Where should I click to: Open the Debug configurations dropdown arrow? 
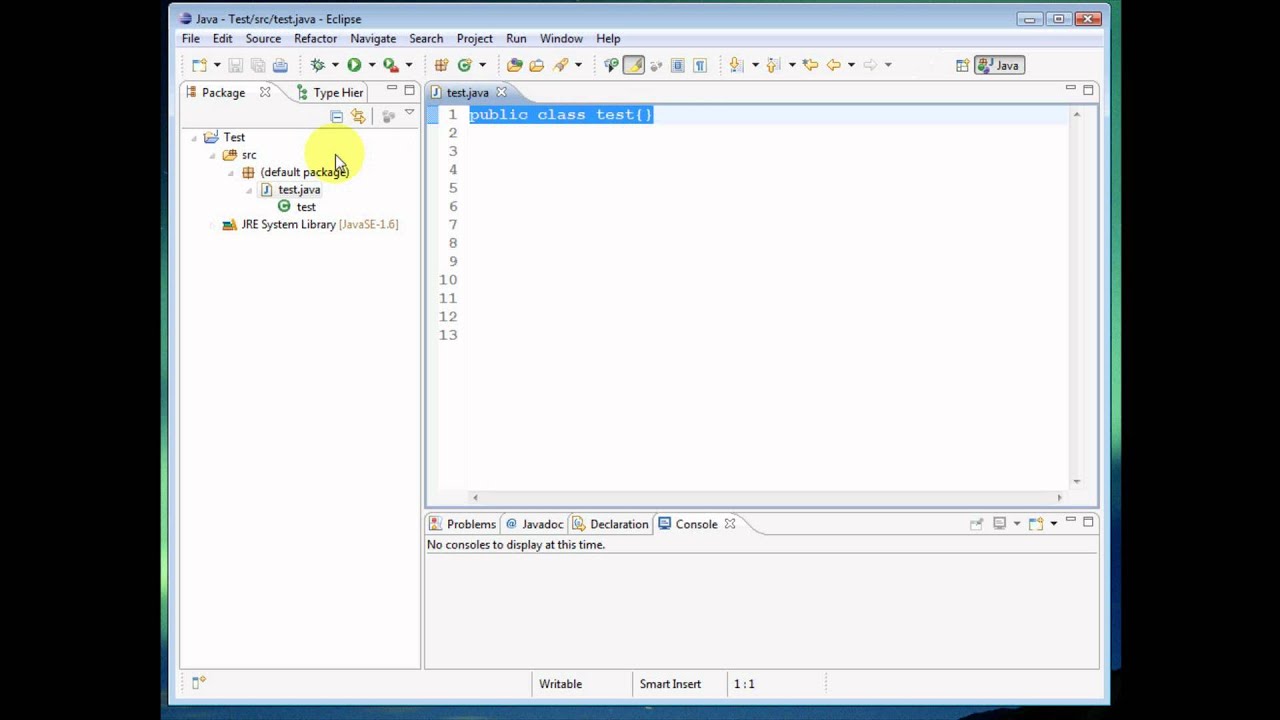335,66
